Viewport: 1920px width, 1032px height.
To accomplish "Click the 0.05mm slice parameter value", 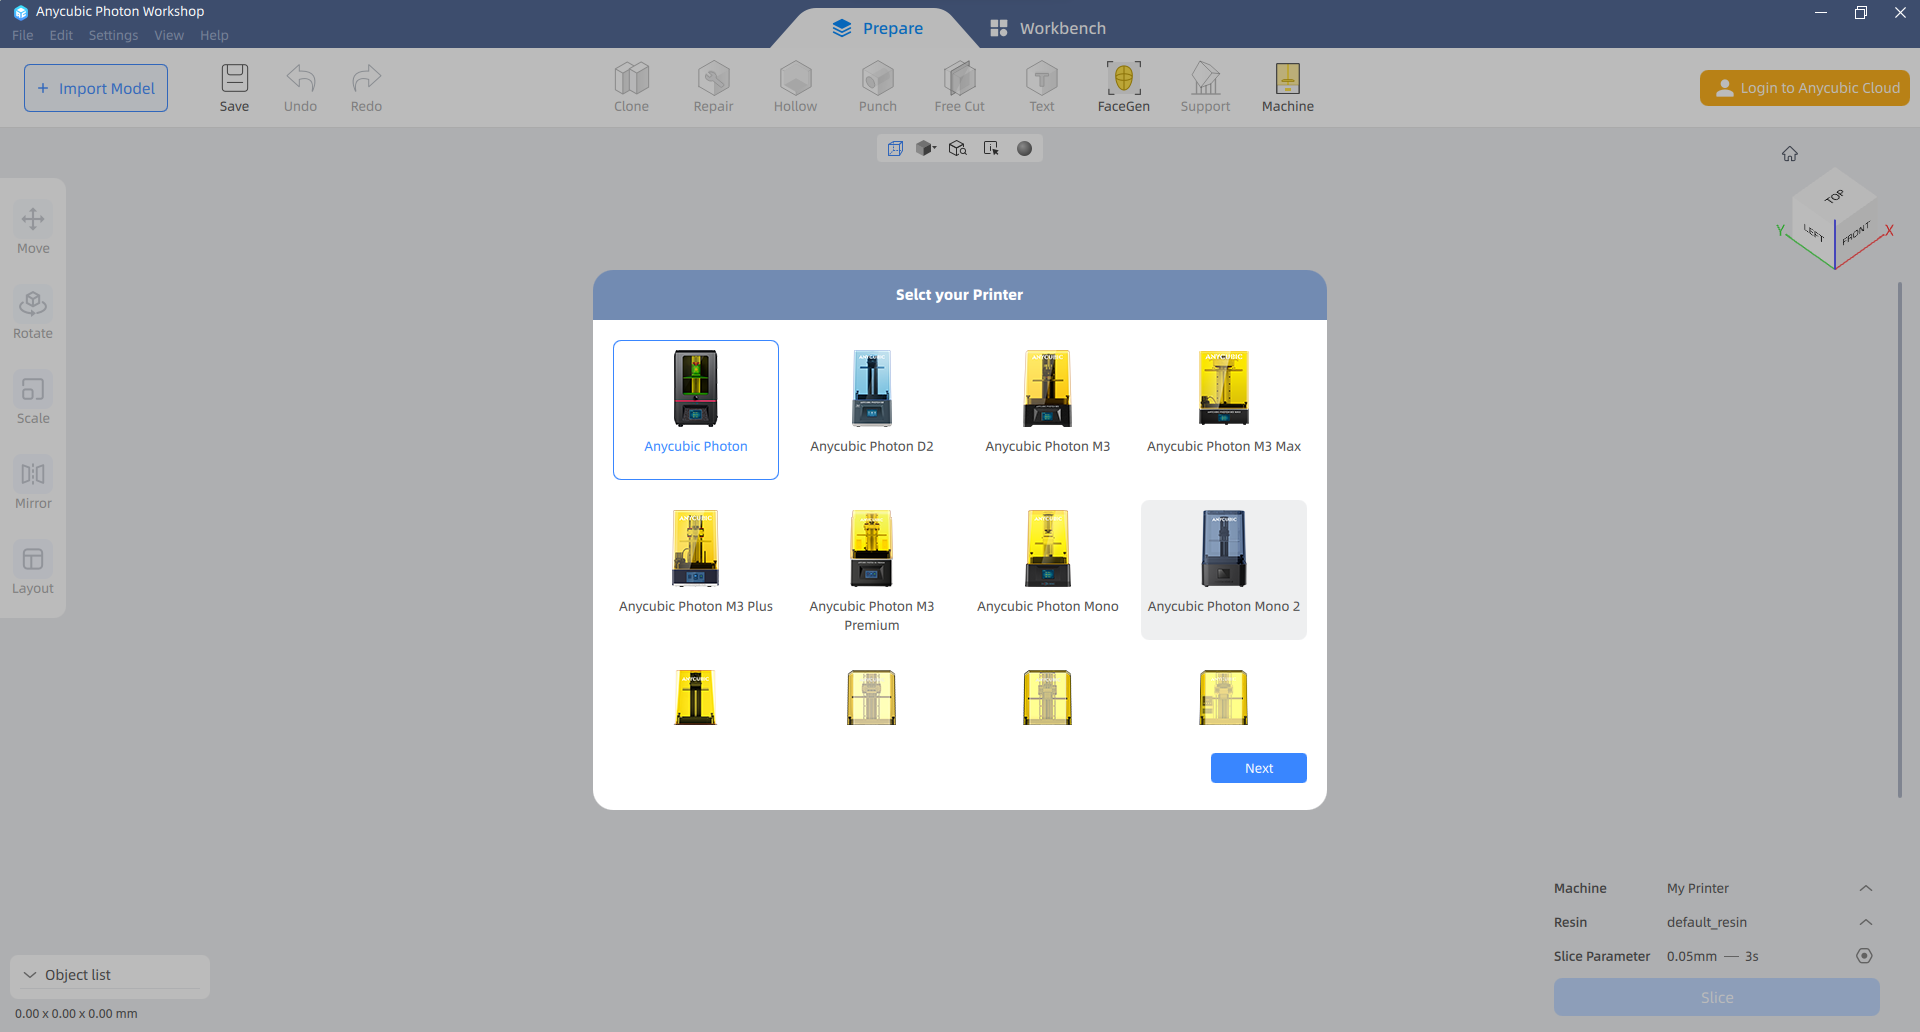I will [1692, 956].
